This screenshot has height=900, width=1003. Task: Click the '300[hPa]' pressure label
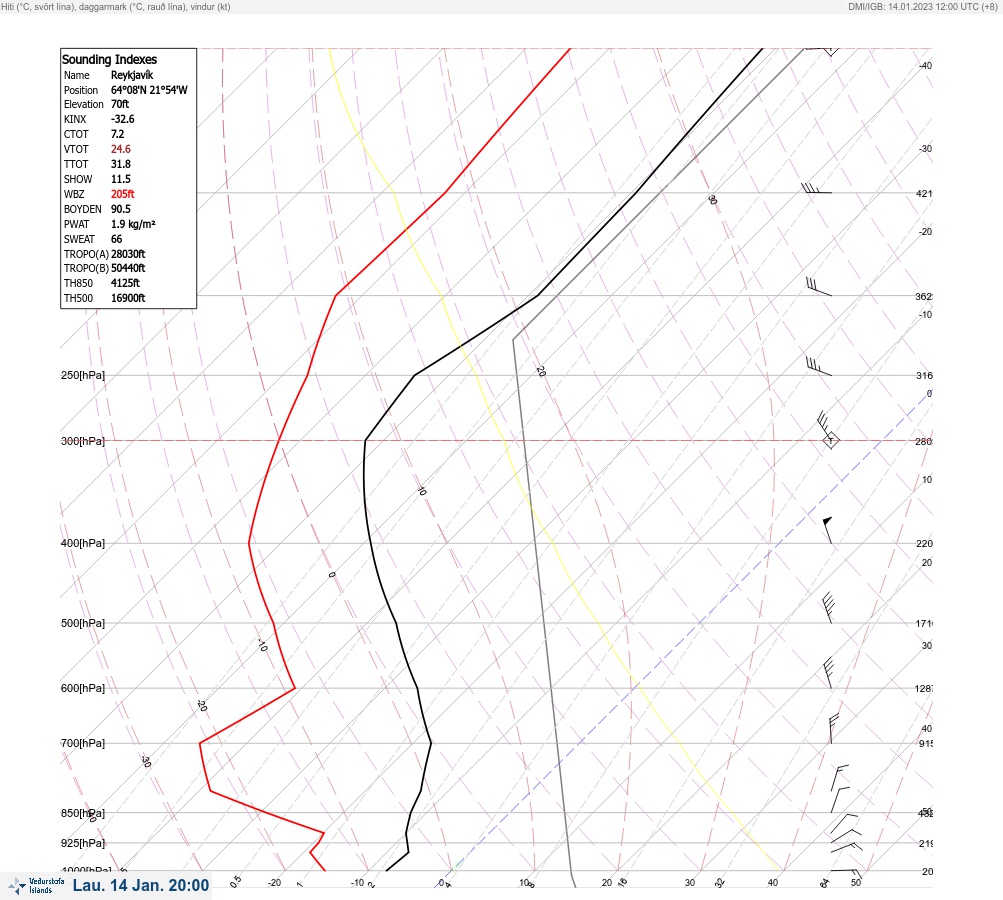pyautogui.click(x=83, y=441)
